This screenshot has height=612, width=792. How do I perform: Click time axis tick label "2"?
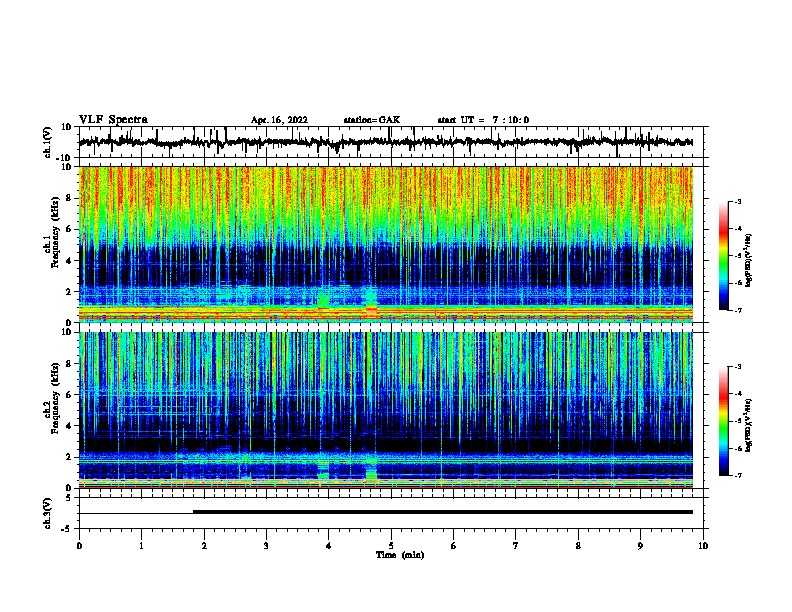pos(204,546)
